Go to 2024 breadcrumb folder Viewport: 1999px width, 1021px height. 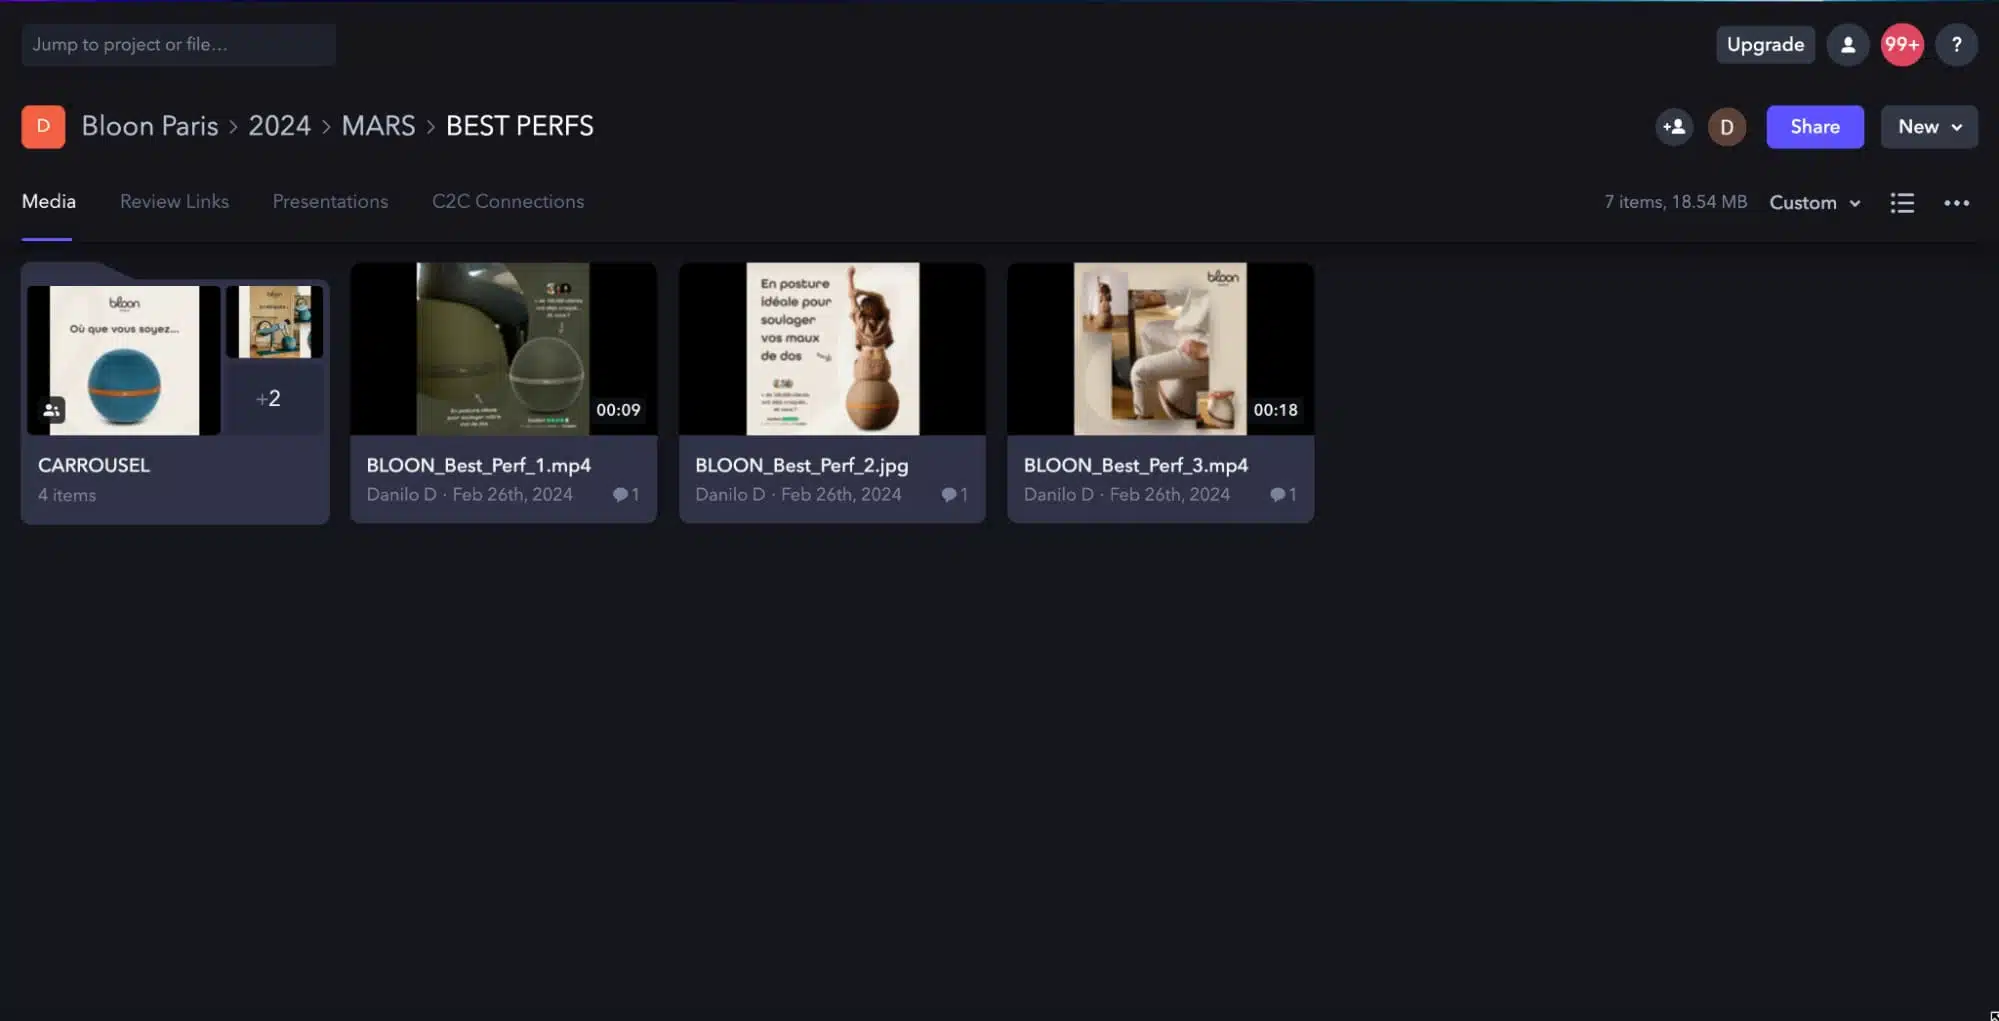[x=279, y=126]
